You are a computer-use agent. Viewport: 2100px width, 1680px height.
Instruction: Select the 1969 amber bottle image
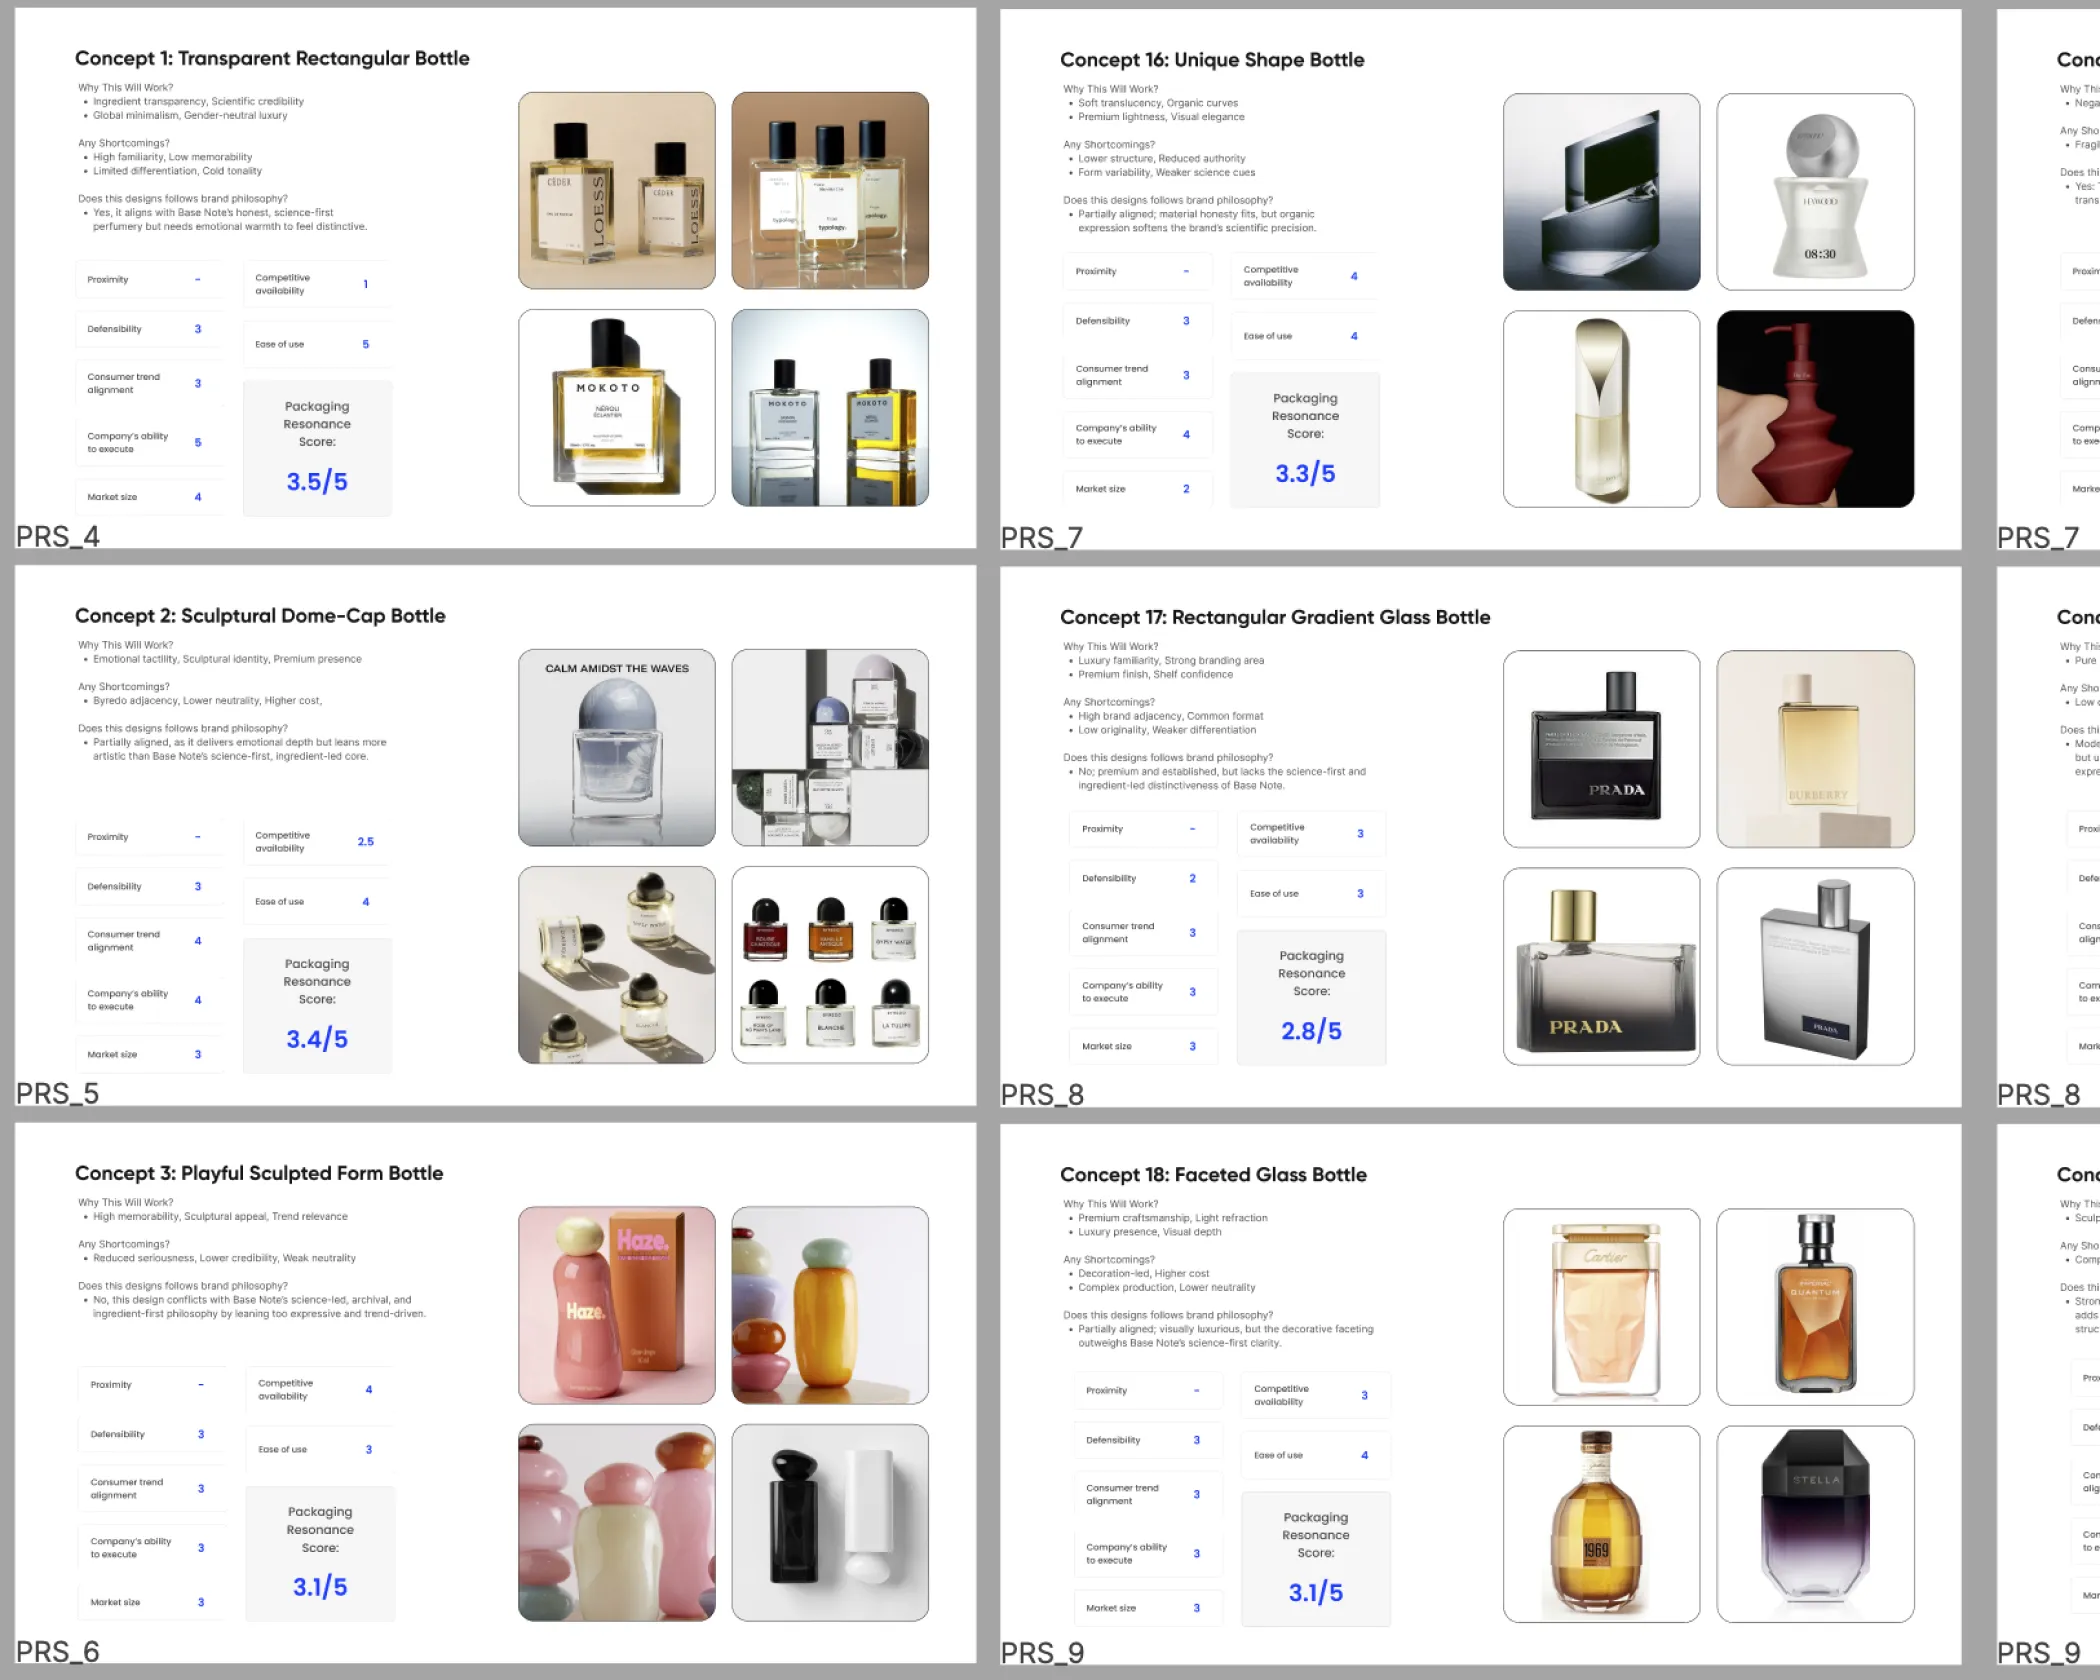click(1601, 1524)
